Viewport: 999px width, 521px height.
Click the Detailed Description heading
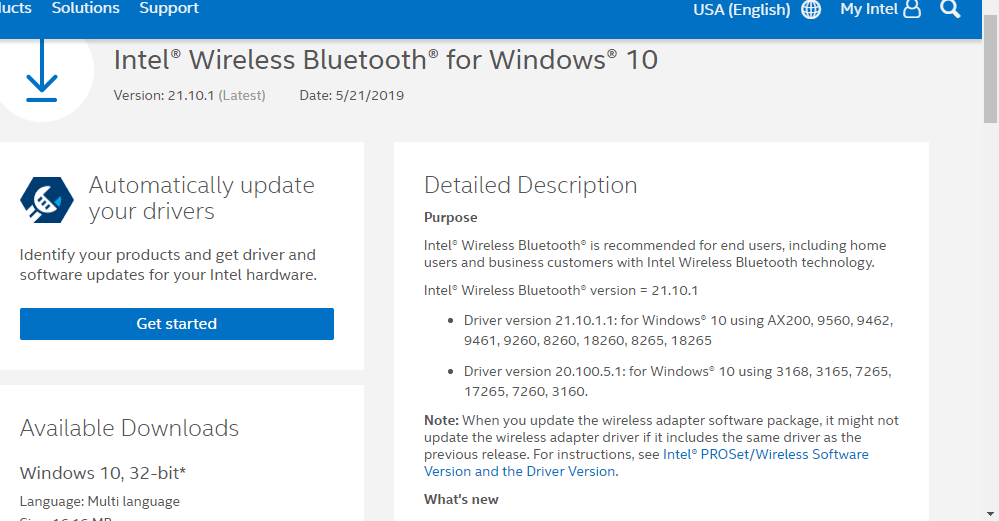click(x=530, y=185)
